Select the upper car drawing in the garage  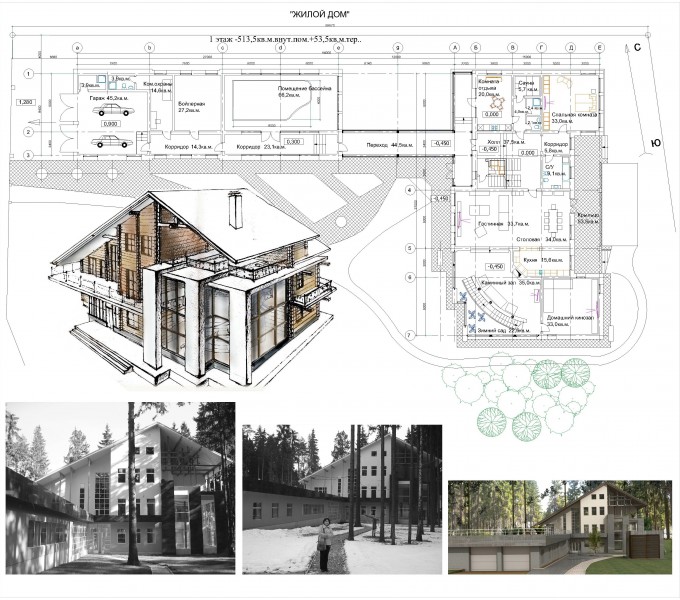click(x=113, y=110)
